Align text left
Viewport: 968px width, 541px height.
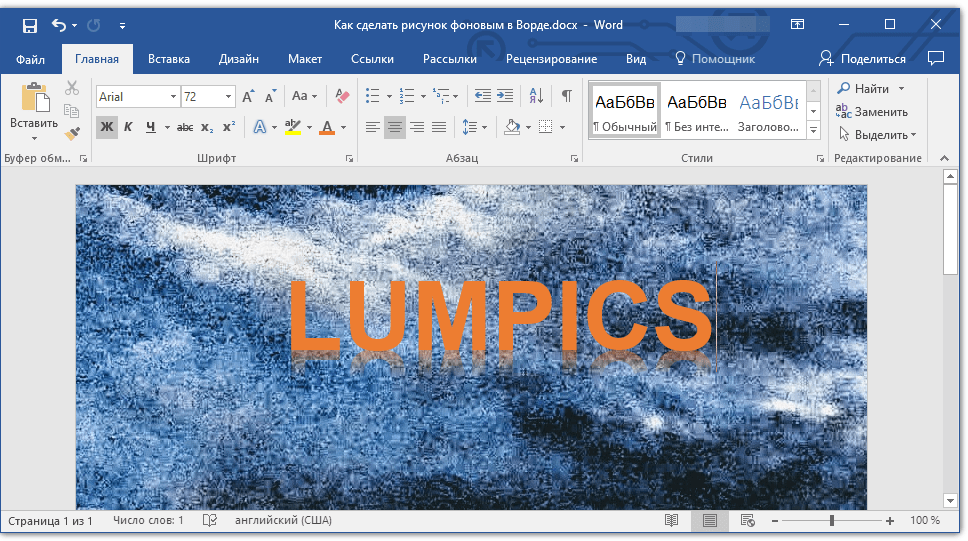pos(372,128)
